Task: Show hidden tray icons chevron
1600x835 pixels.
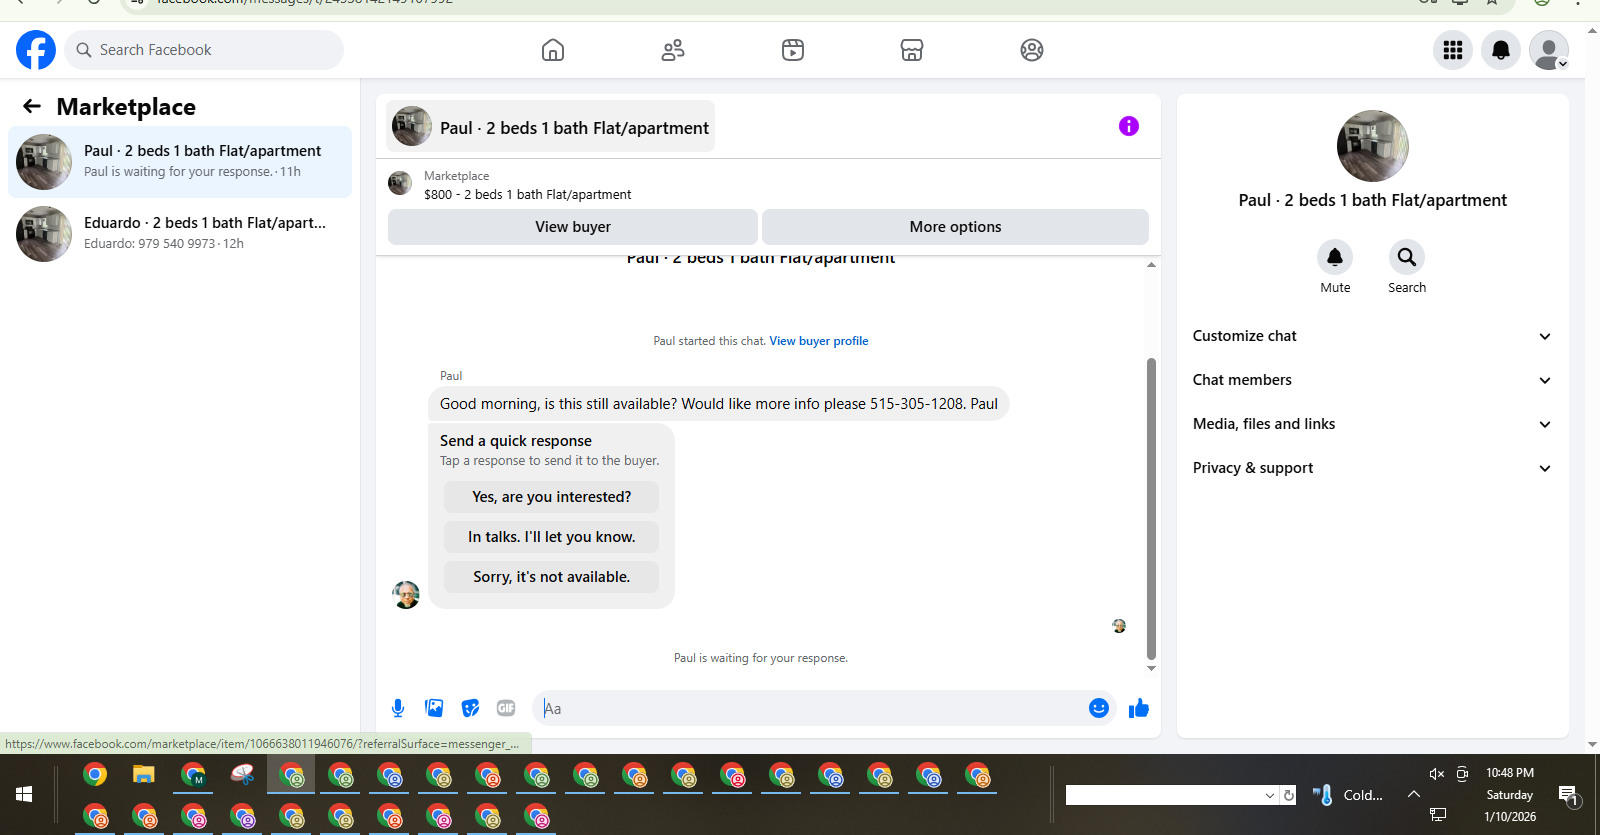Action: [1414, 794]
